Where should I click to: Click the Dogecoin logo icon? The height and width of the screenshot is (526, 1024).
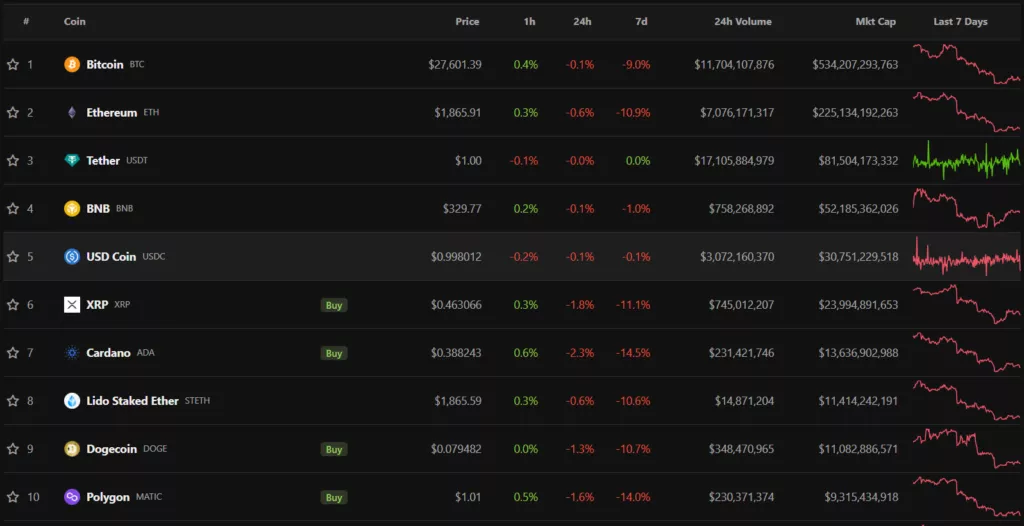click(x=72, y=449)
